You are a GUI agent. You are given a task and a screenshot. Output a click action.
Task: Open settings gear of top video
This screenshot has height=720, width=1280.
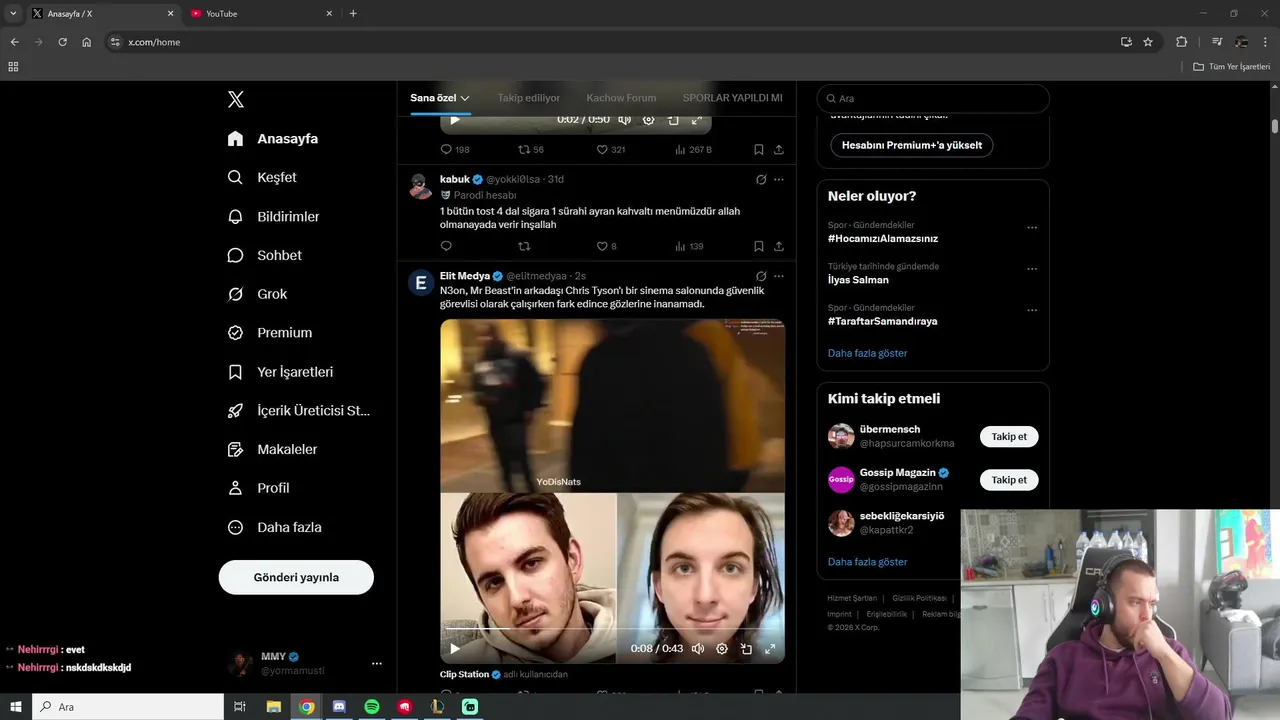coord(648,120)
